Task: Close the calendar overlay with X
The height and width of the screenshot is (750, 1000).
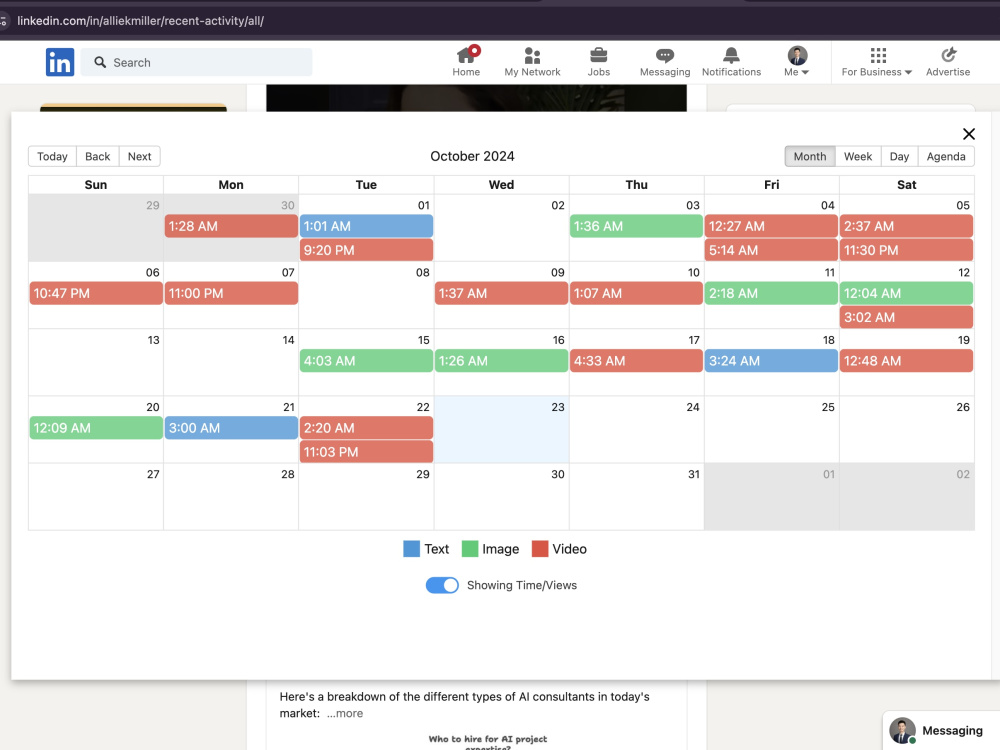Action: pyautogui.click(x=969, y=134)
